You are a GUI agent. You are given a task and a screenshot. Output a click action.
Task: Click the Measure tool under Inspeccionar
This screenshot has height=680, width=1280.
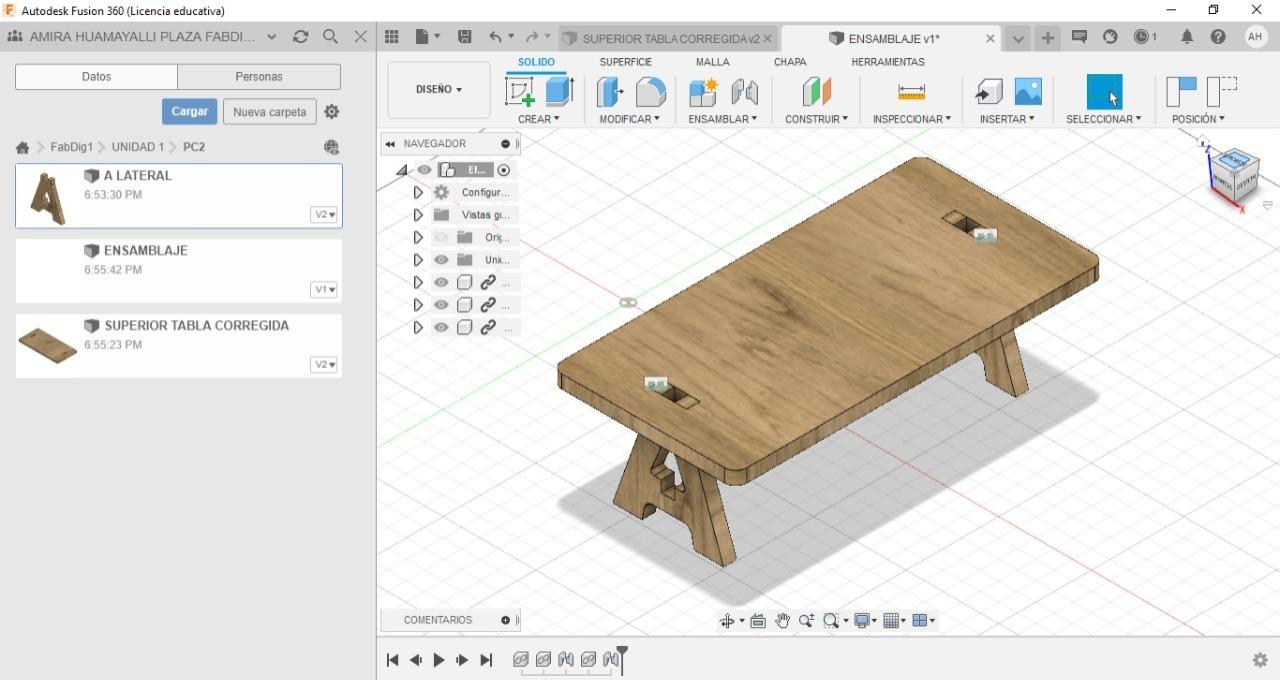pos(911,92)
